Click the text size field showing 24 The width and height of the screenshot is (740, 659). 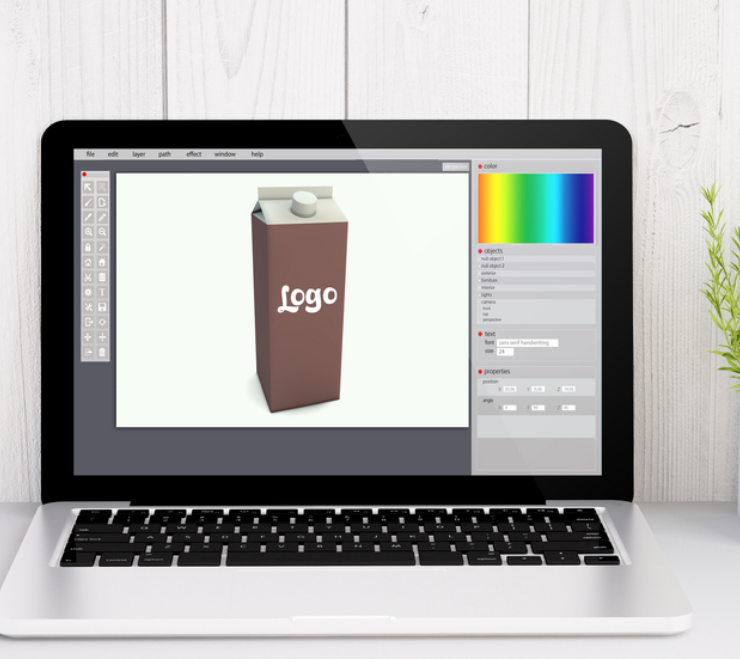[505, 352]
